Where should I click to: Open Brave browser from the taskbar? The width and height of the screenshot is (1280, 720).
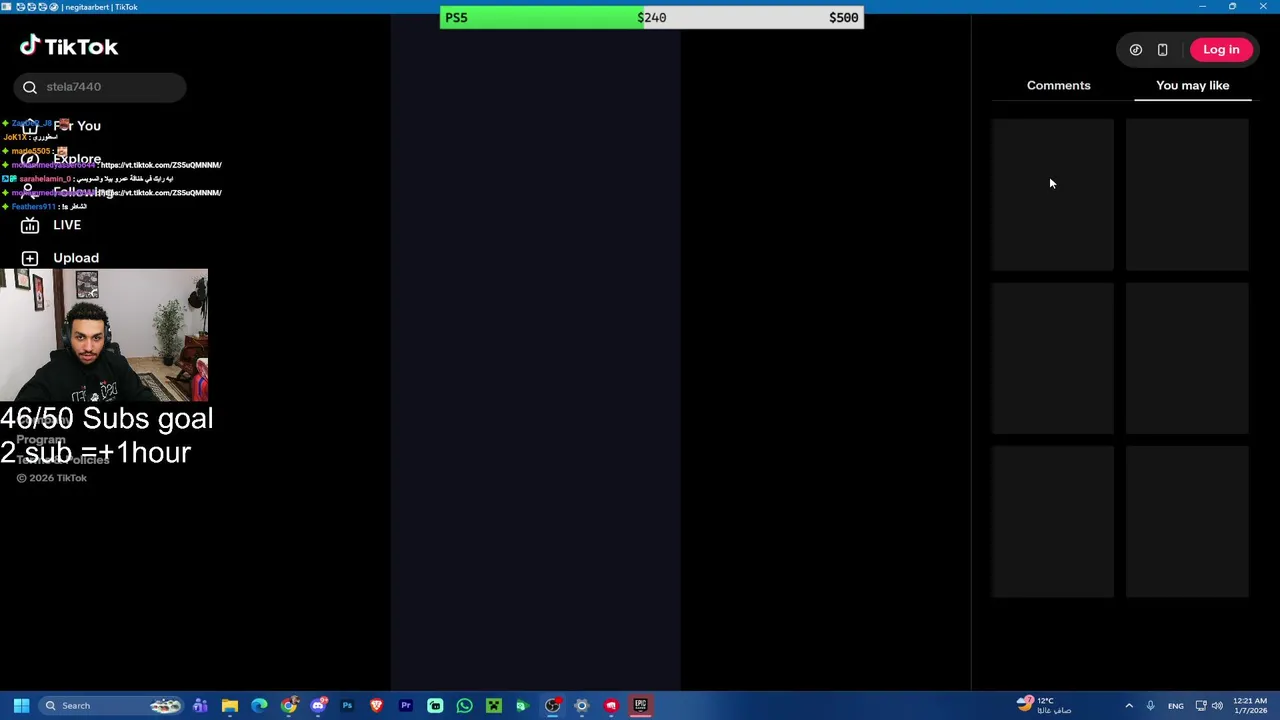376,706
